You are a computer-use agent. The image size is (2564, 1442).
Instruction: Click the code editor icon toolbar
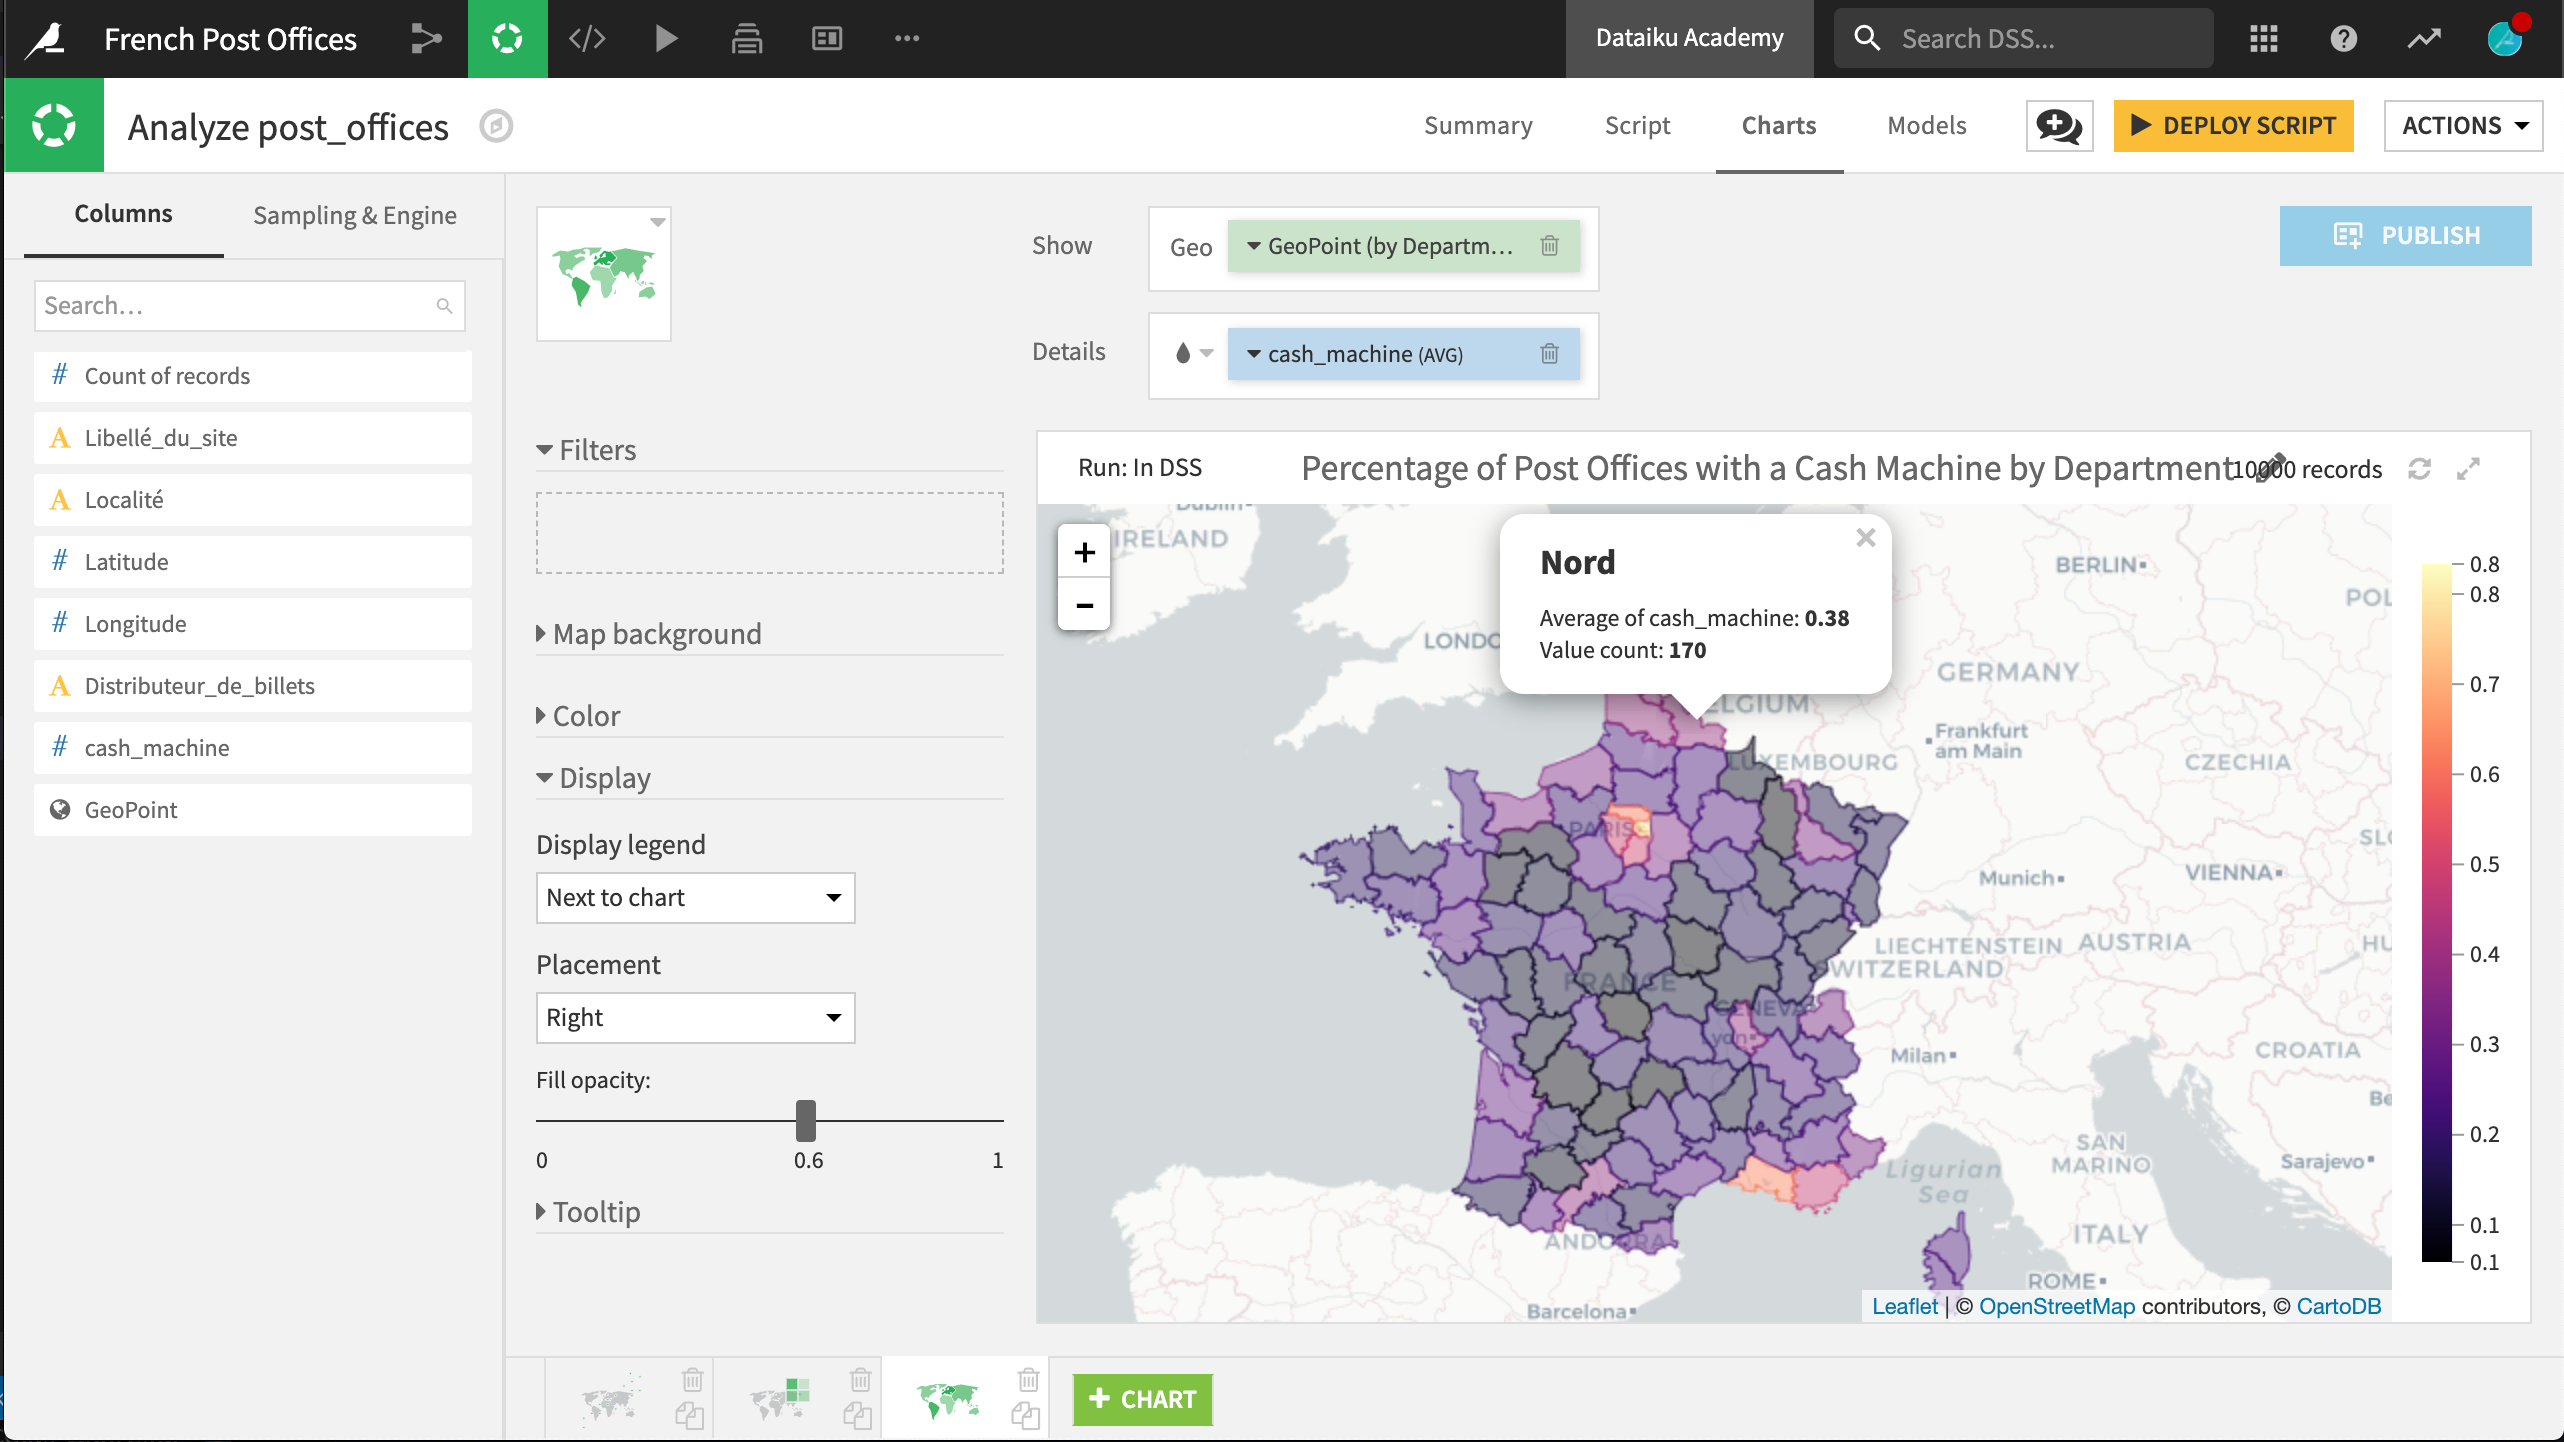click(588, 39)
